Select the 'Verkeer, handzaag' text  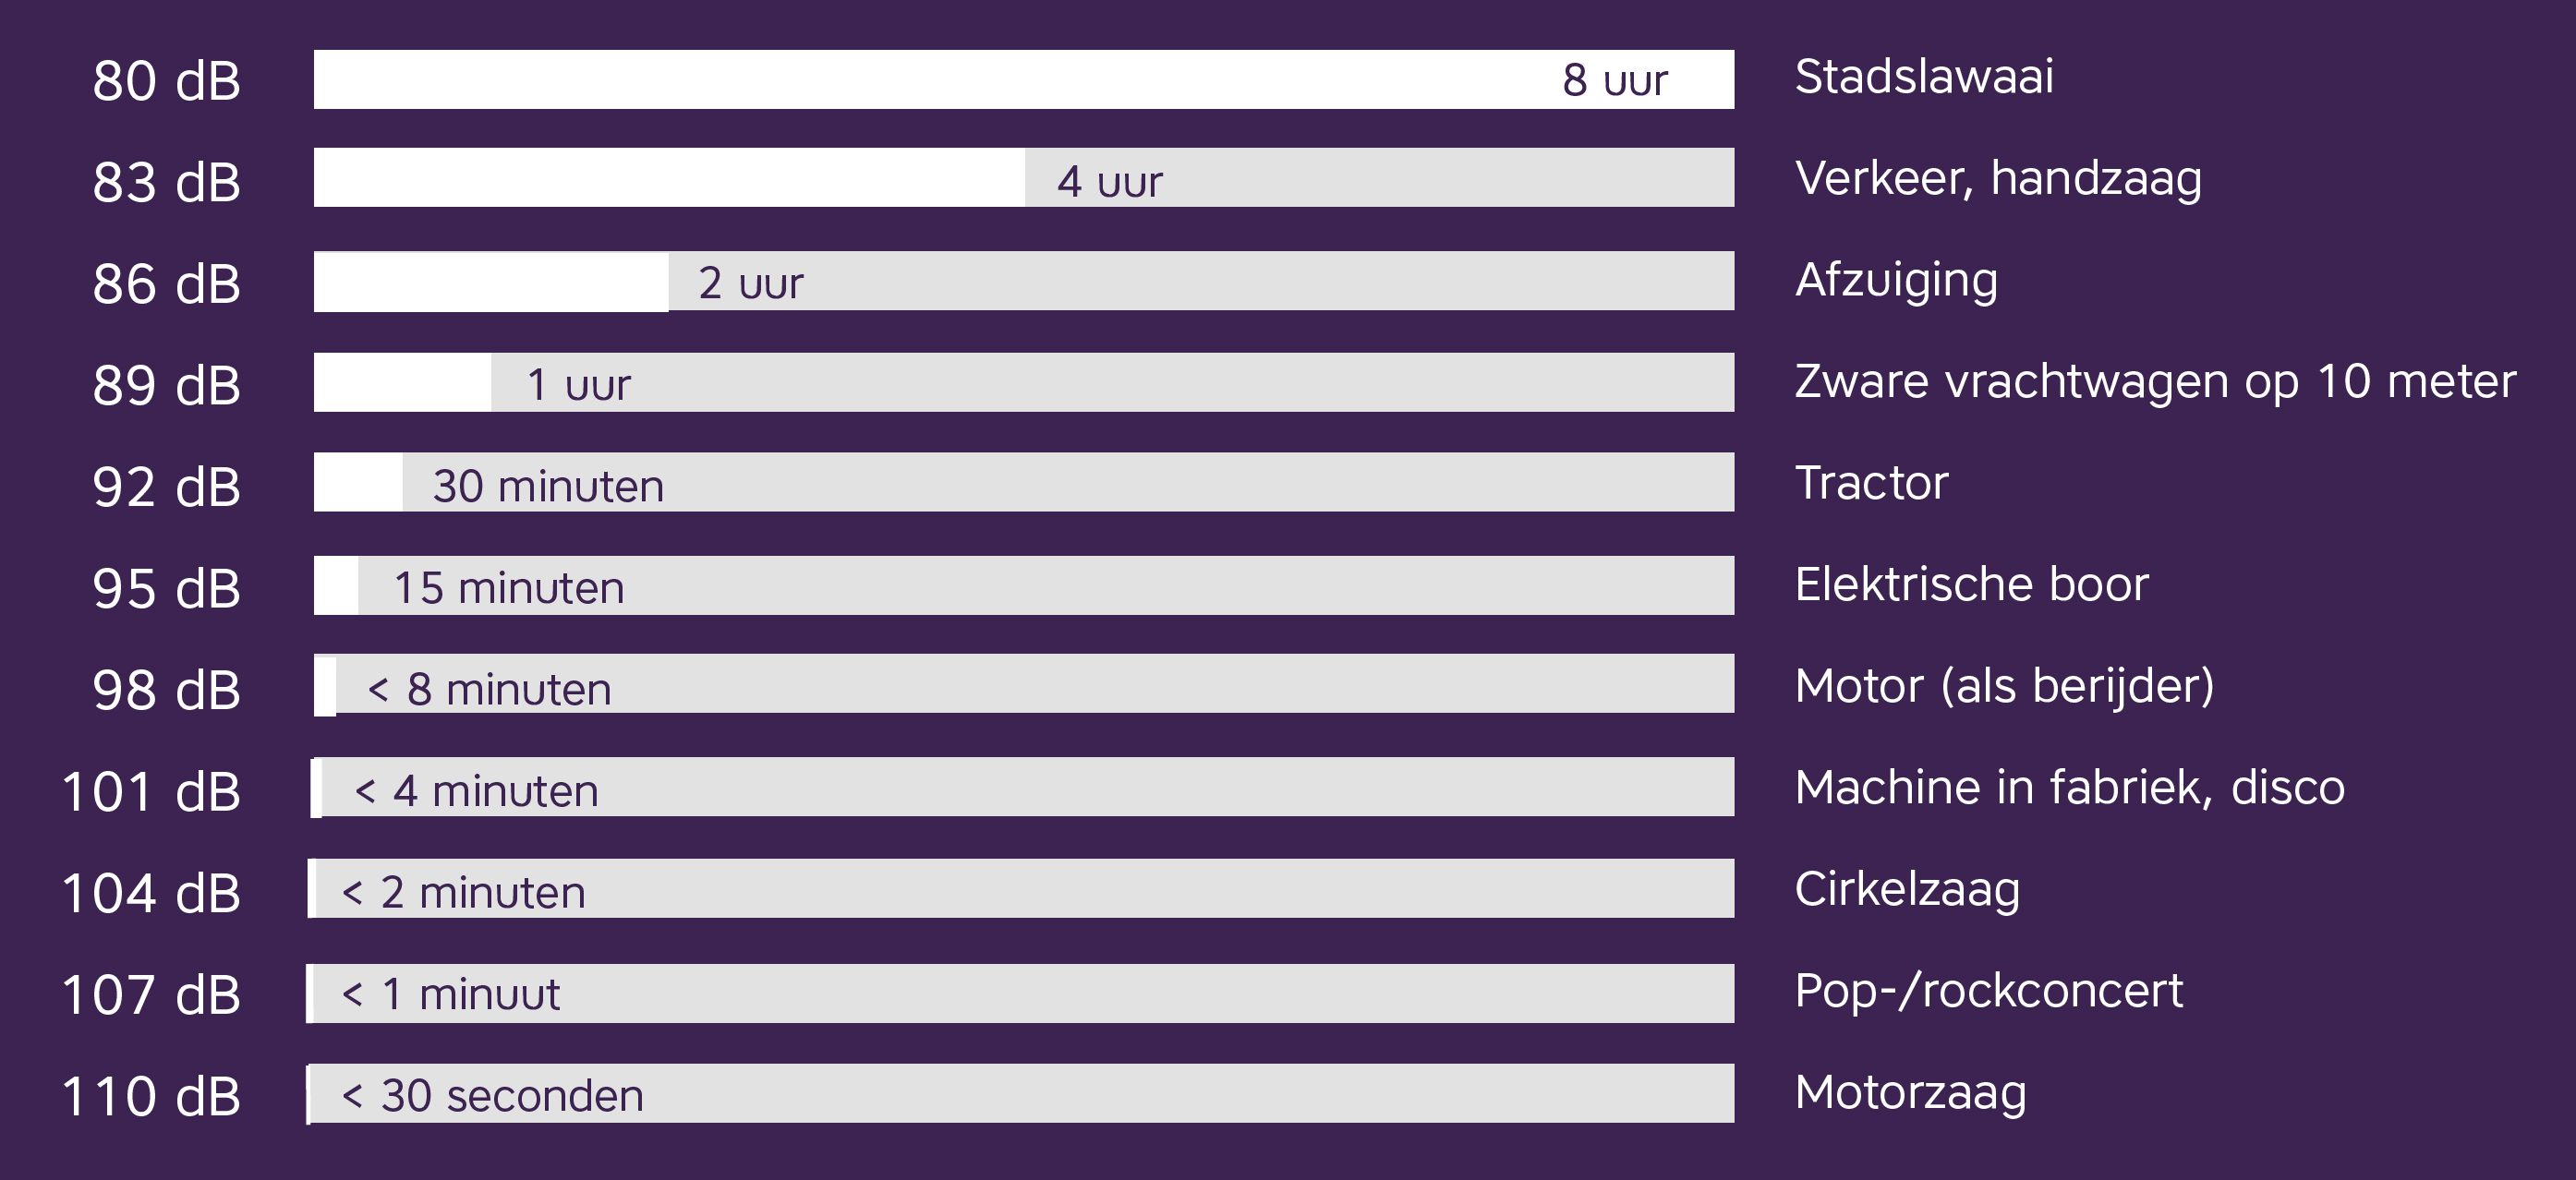pos(1997,179)
